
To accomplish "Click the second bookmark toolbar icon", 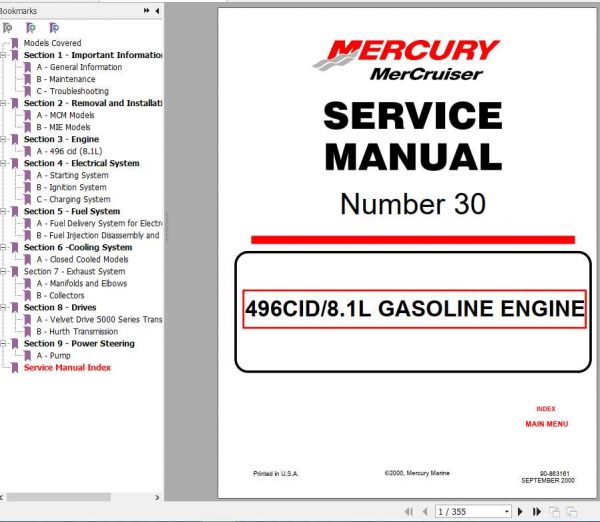I will (x=31, y=28).
